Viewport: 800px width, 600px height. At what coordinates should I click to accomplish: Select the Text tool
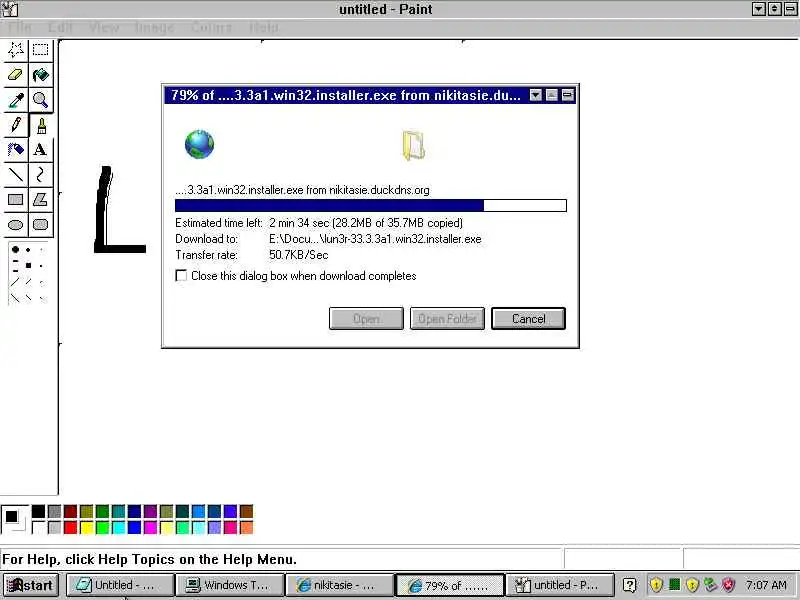point(40,149)
